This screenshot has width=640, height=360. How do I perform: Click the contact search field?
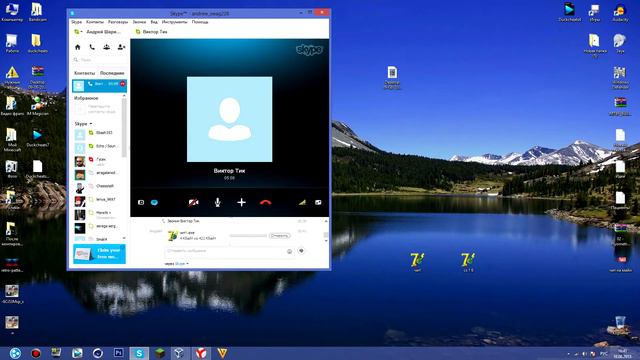(100, 60)
